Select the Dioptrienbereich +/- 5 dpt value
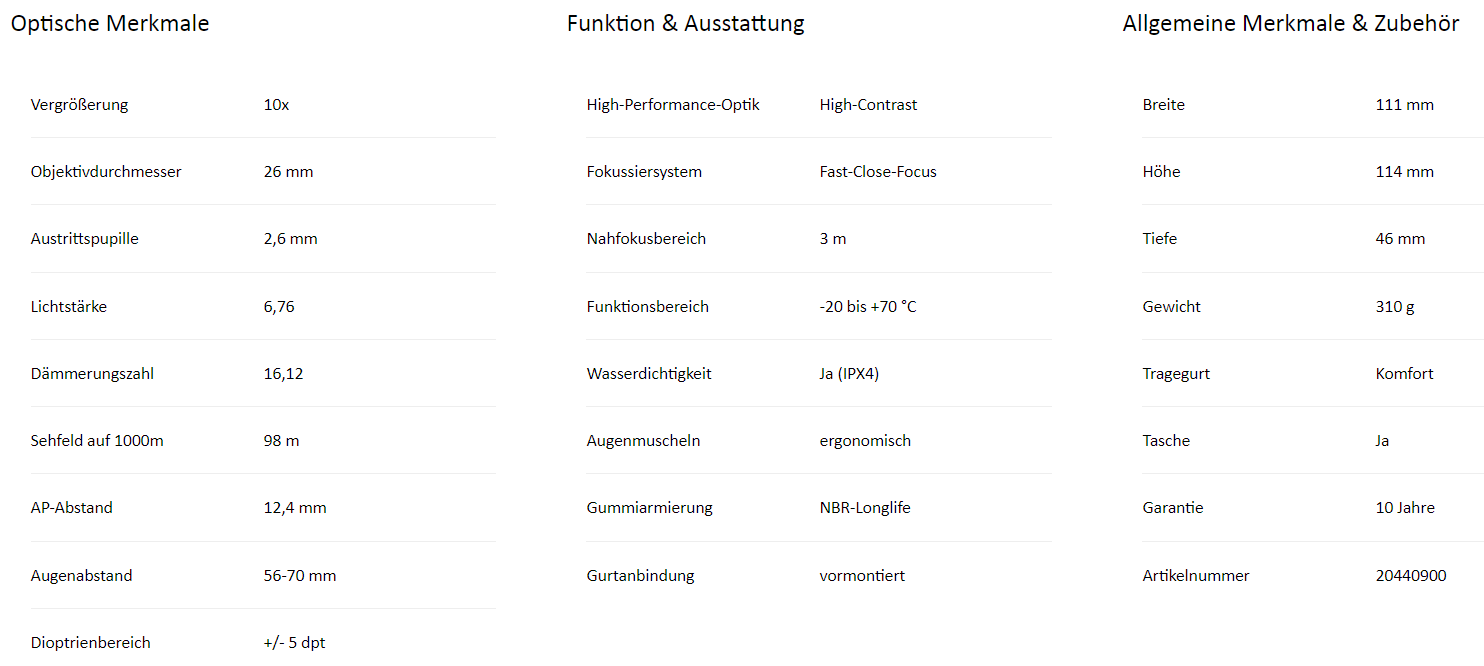 coord(295,643)
